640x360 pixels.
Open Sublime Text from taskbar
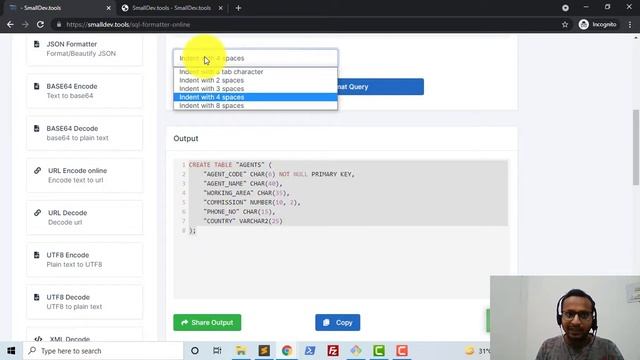(264, 351)
